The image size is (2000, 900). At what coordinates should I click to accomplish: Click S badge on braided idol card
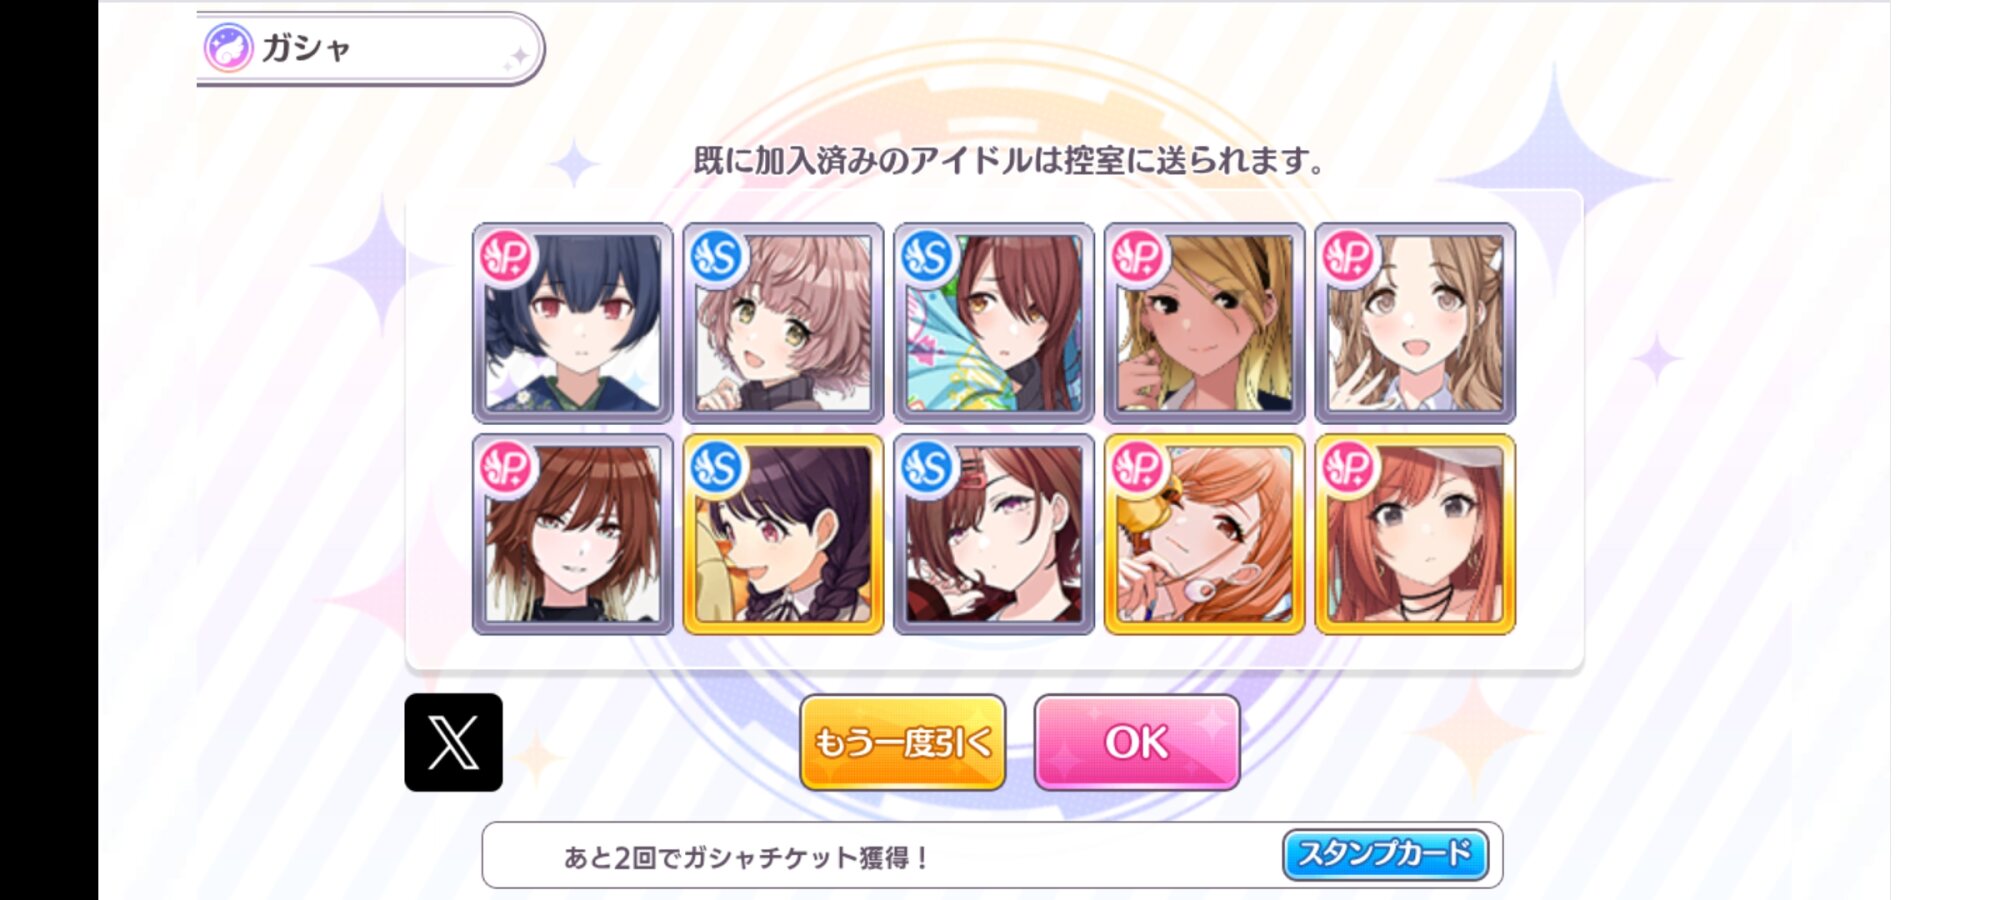coord(716,467)
